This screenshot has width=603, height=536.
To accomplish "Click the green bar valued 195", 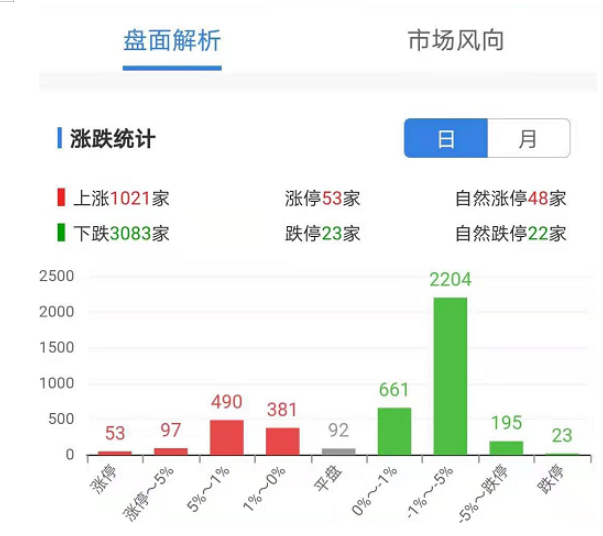I will coord(506,448).
